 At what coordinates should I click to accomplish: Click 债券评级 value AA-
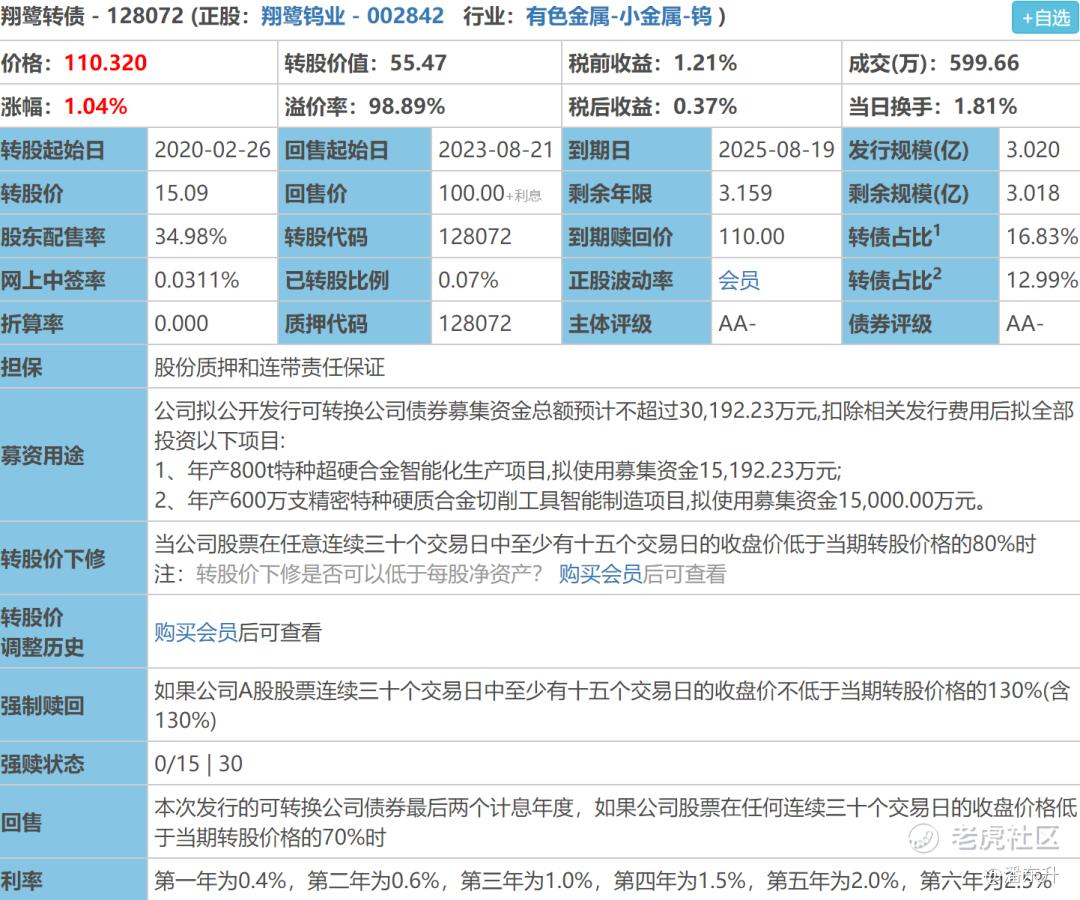pos(1024,324)
